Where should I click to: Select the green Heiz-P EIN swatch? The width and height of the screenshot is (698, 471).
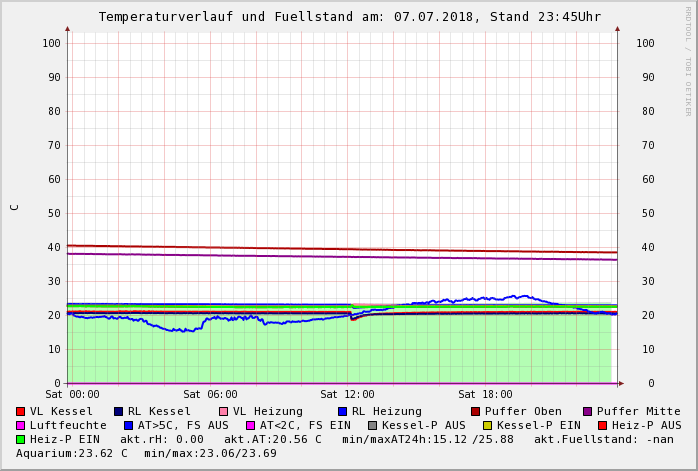tap(21, 439)
